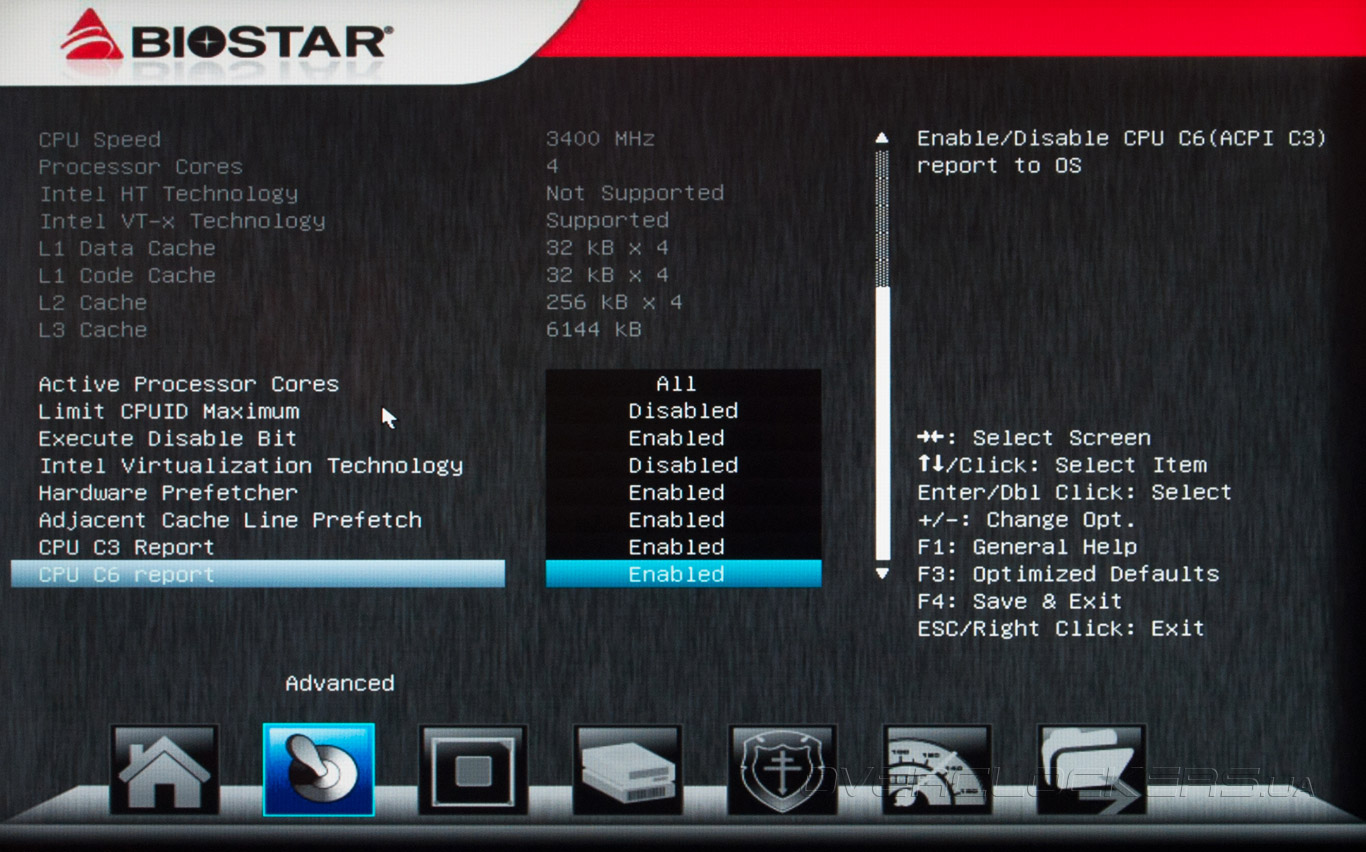The height and width of the screenshot is (852, 1366).
Task: Click the scrollbar up arrow
Action: 881,138
